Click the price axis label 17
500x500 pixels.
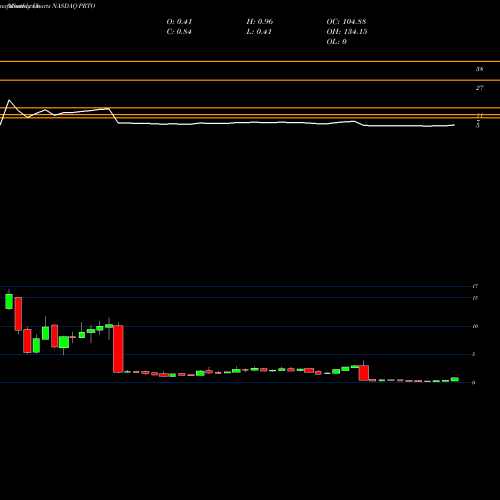click(x=475, y=286)
